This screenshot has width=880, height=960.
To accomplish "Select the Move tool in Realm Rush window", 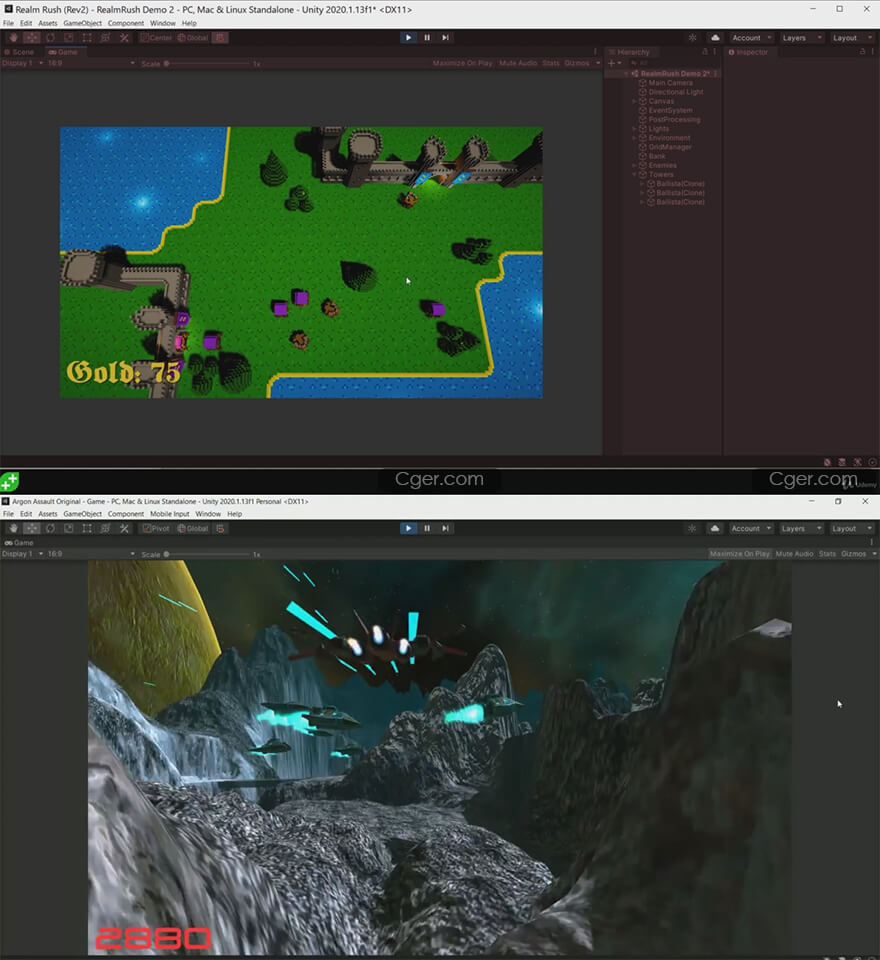I will point(32,38).
